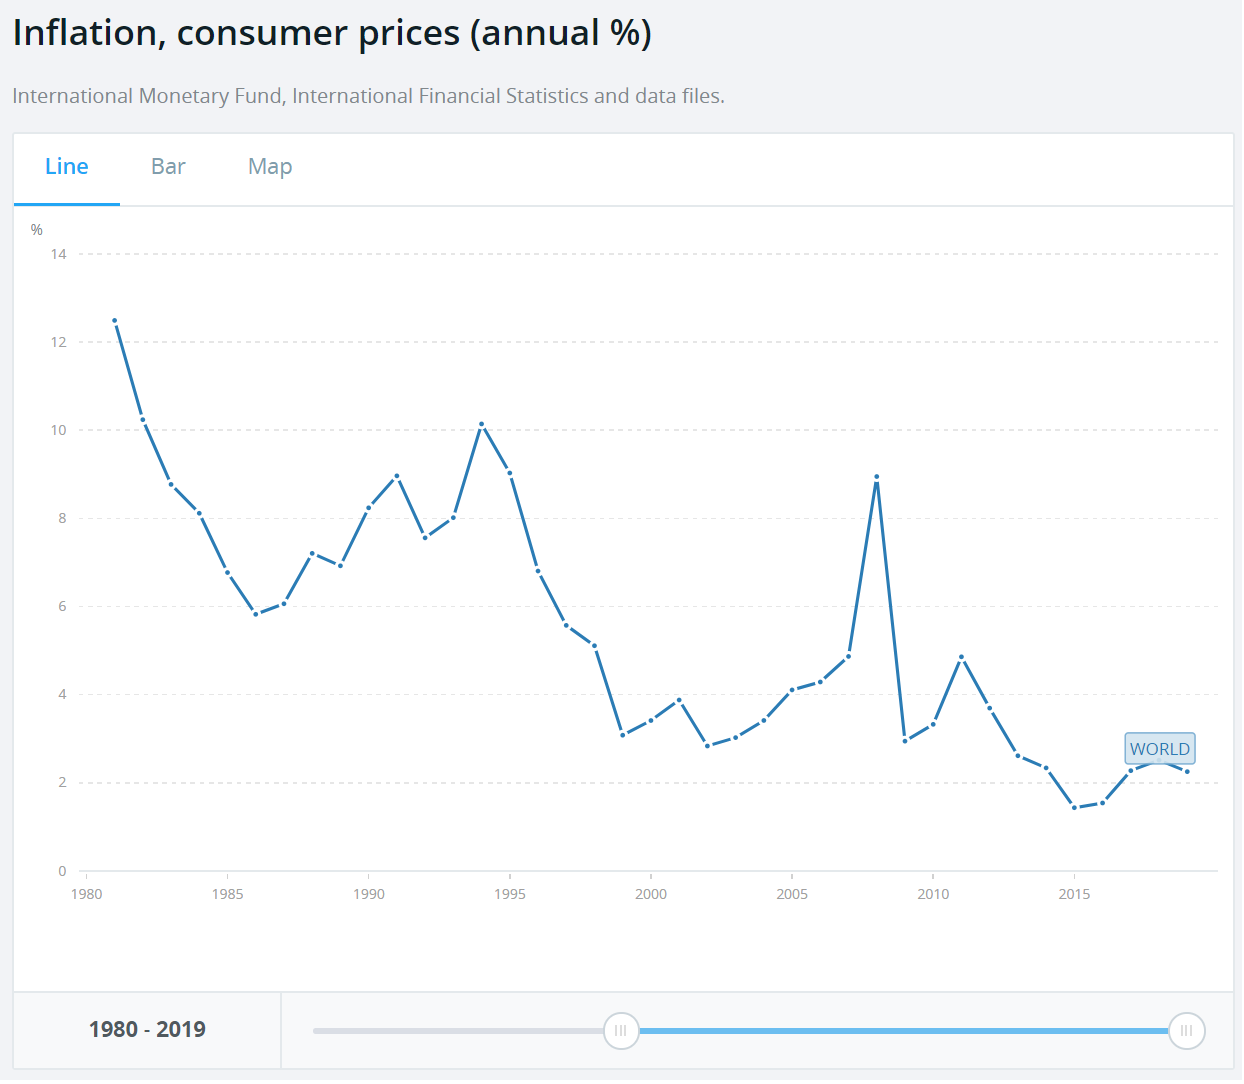Click the right range slider handle
This screenshot has width=1244, height=1084.
pos(1186,1031)
